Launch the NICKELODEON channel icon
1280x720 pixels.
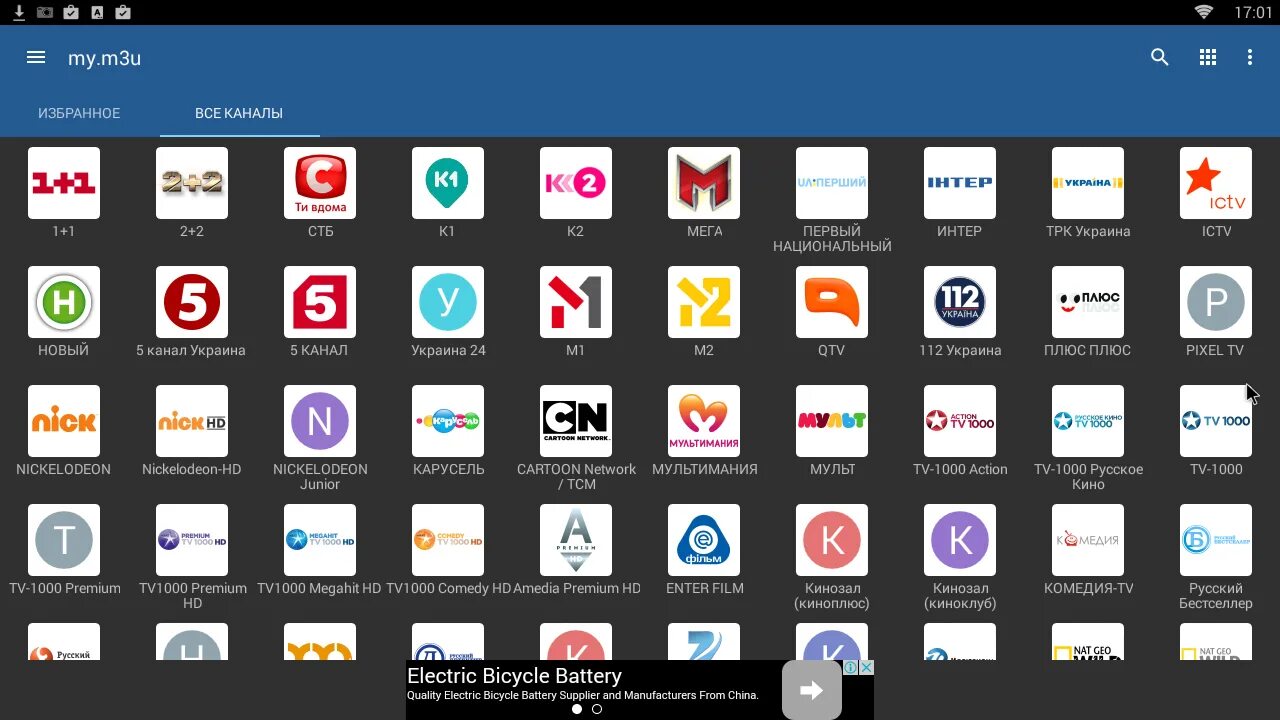tap(64, 421)
